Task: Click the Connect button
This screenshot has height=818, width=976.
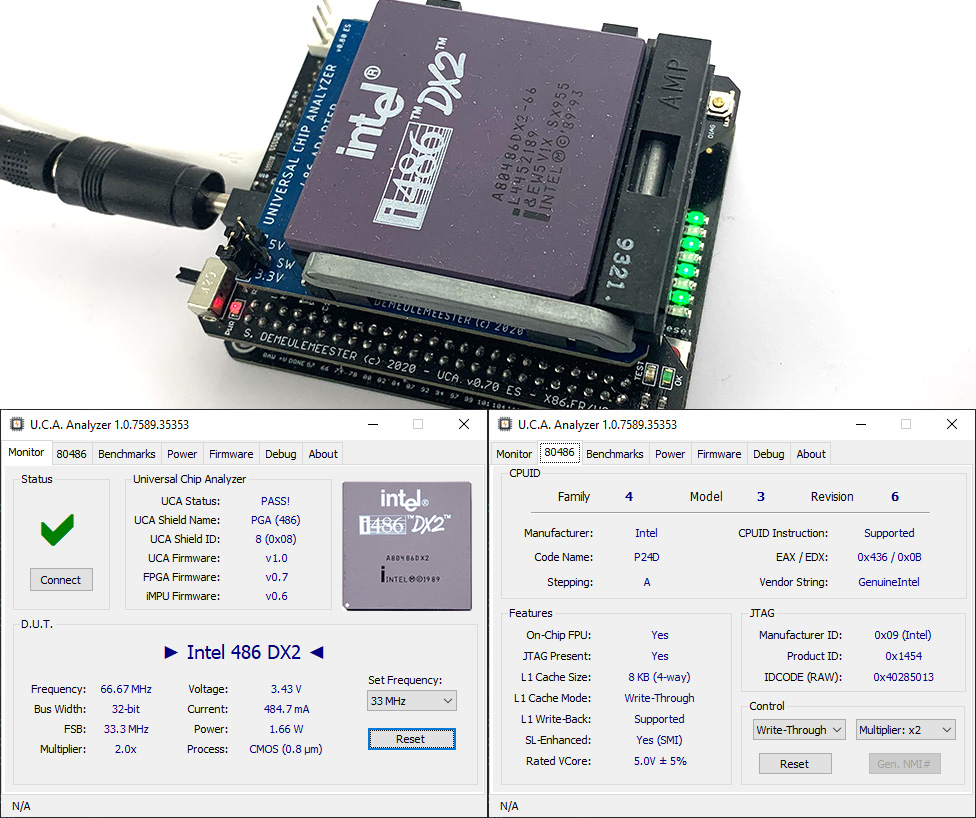Action: tap(61, 580)
